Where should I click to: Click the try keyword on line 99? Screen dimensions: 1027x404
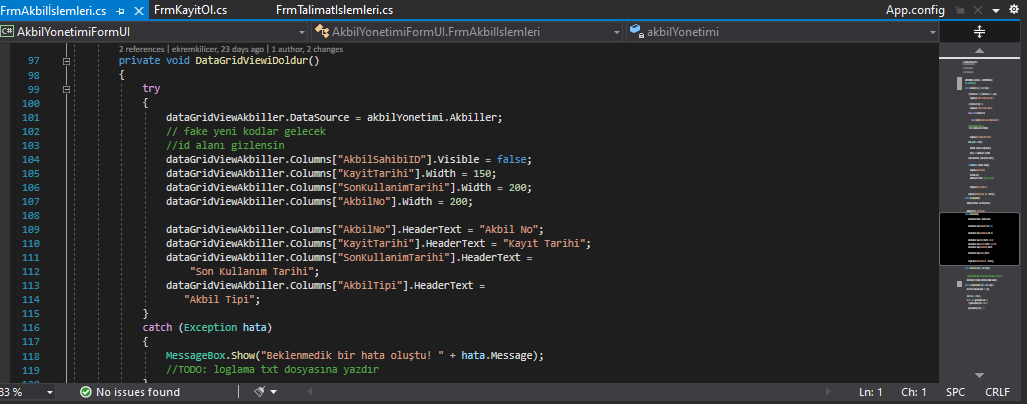click(x=151, y=89)
